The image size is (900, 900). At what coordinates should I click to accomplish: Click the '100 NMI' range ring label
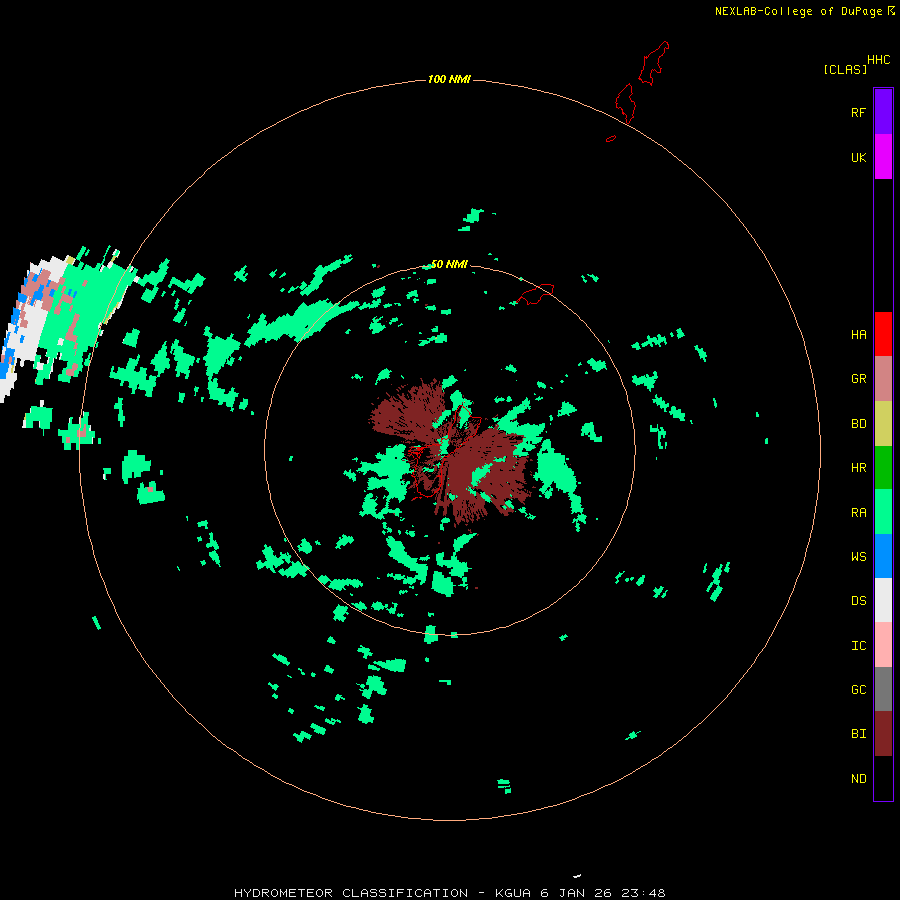449,79
